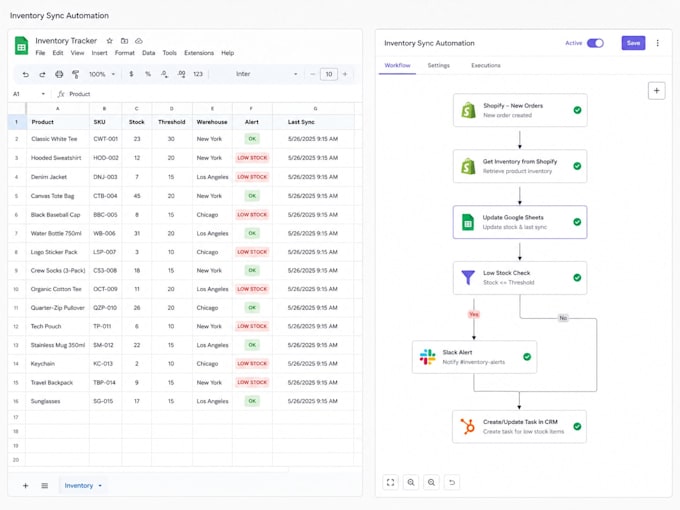Open the 123 number format menu
The height and width of the screenshot is (510, 680).
198,74
